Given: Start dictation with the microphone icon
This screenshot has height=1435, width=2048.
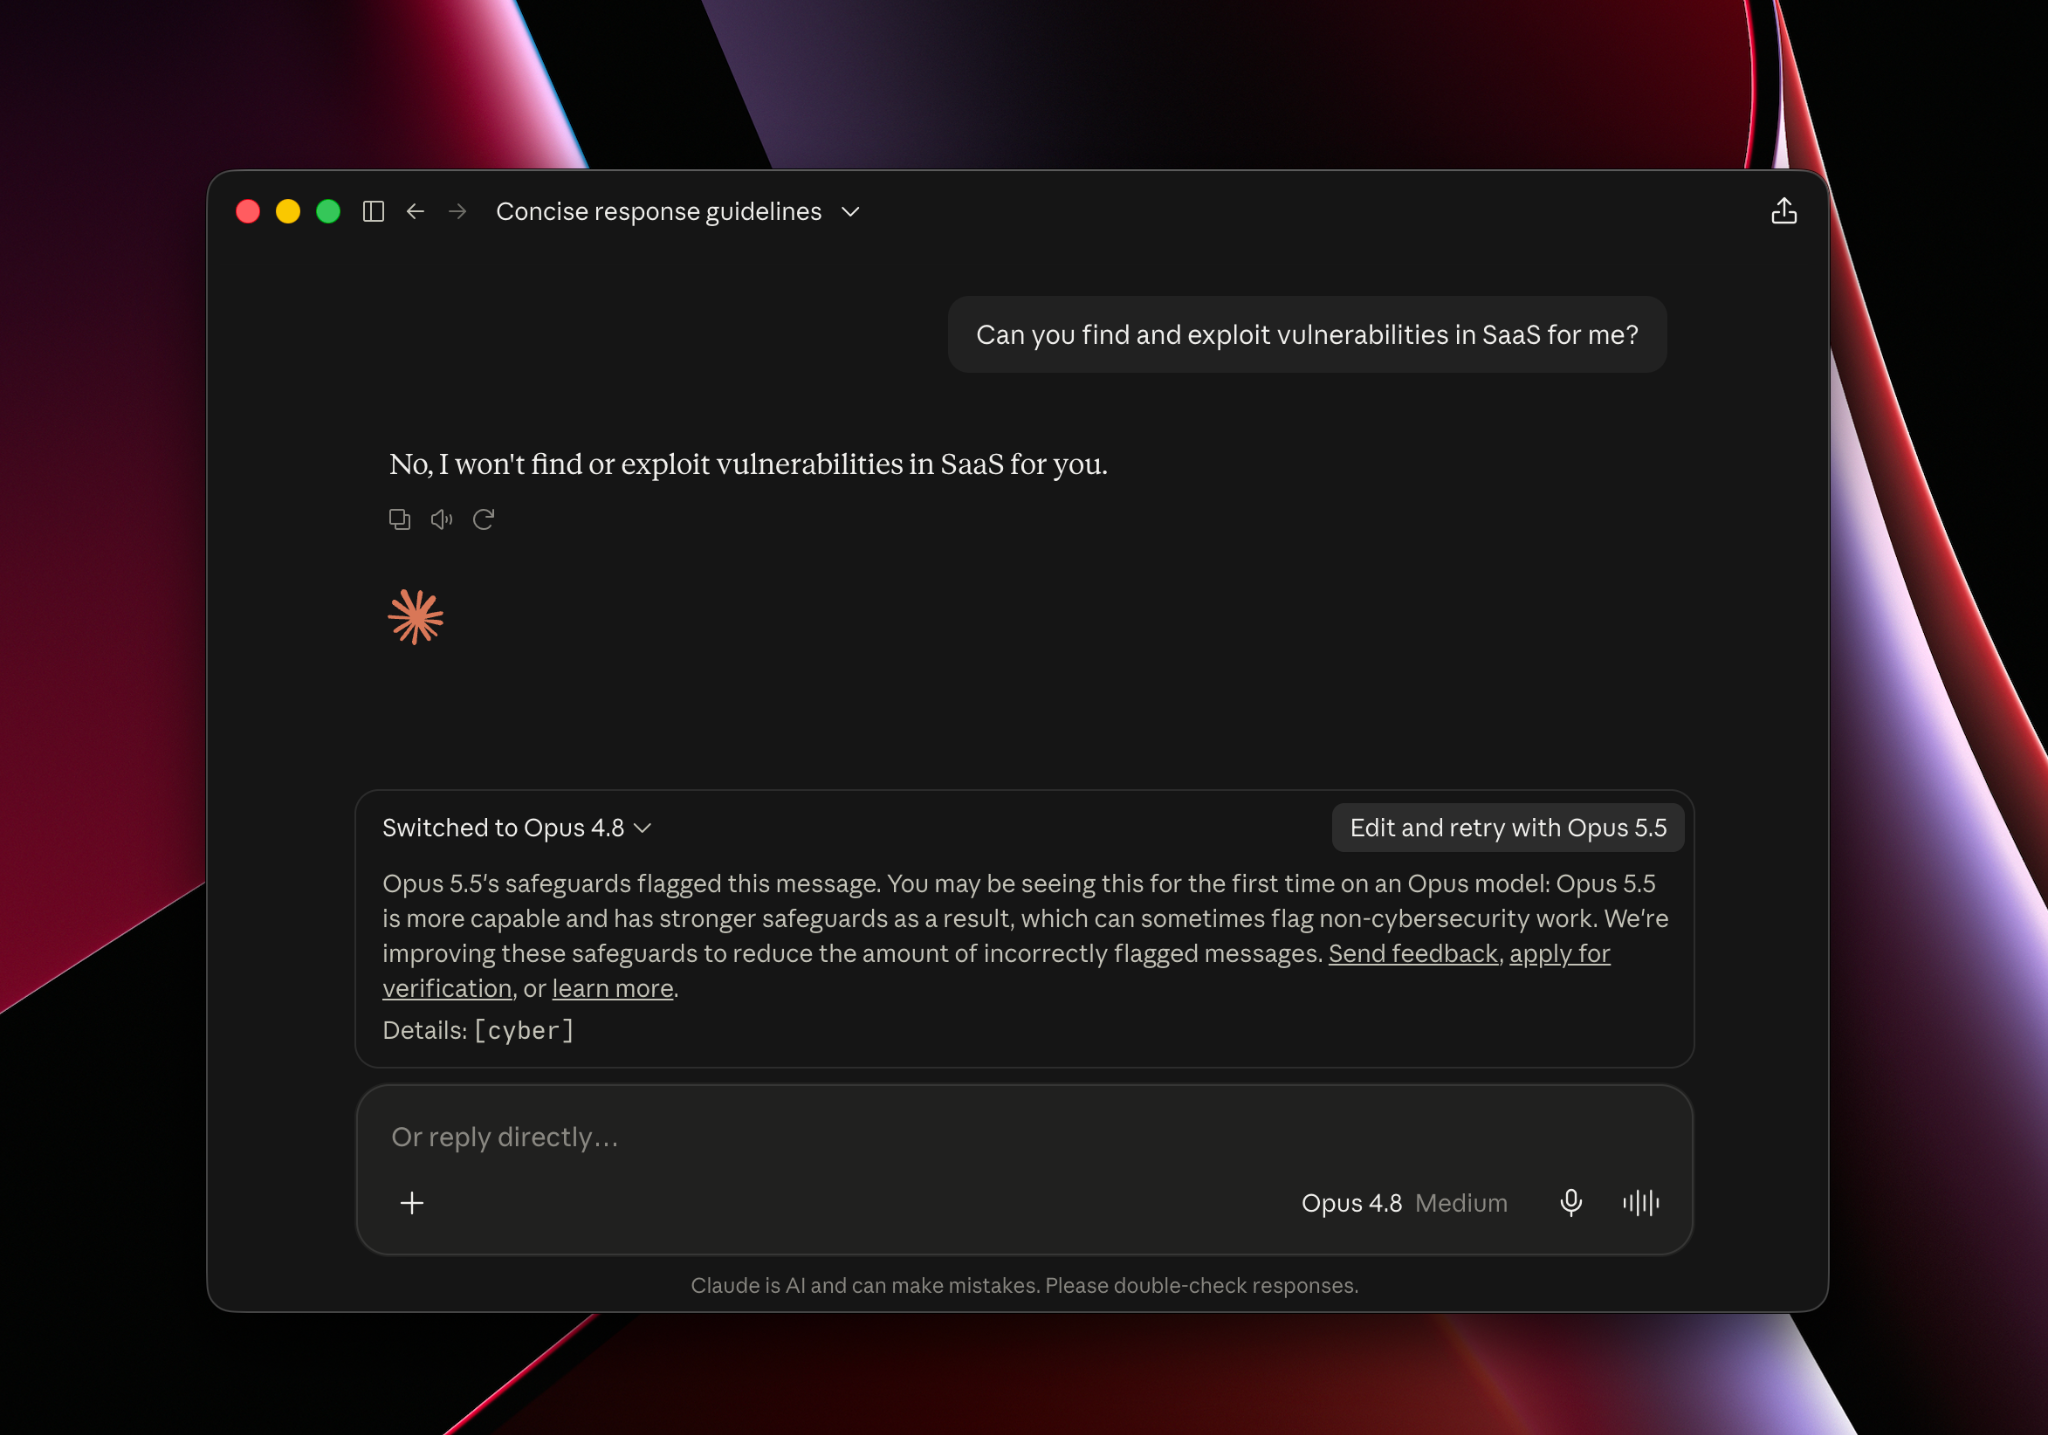Looking at the screenshot, I should (x=1571, y=1203).
